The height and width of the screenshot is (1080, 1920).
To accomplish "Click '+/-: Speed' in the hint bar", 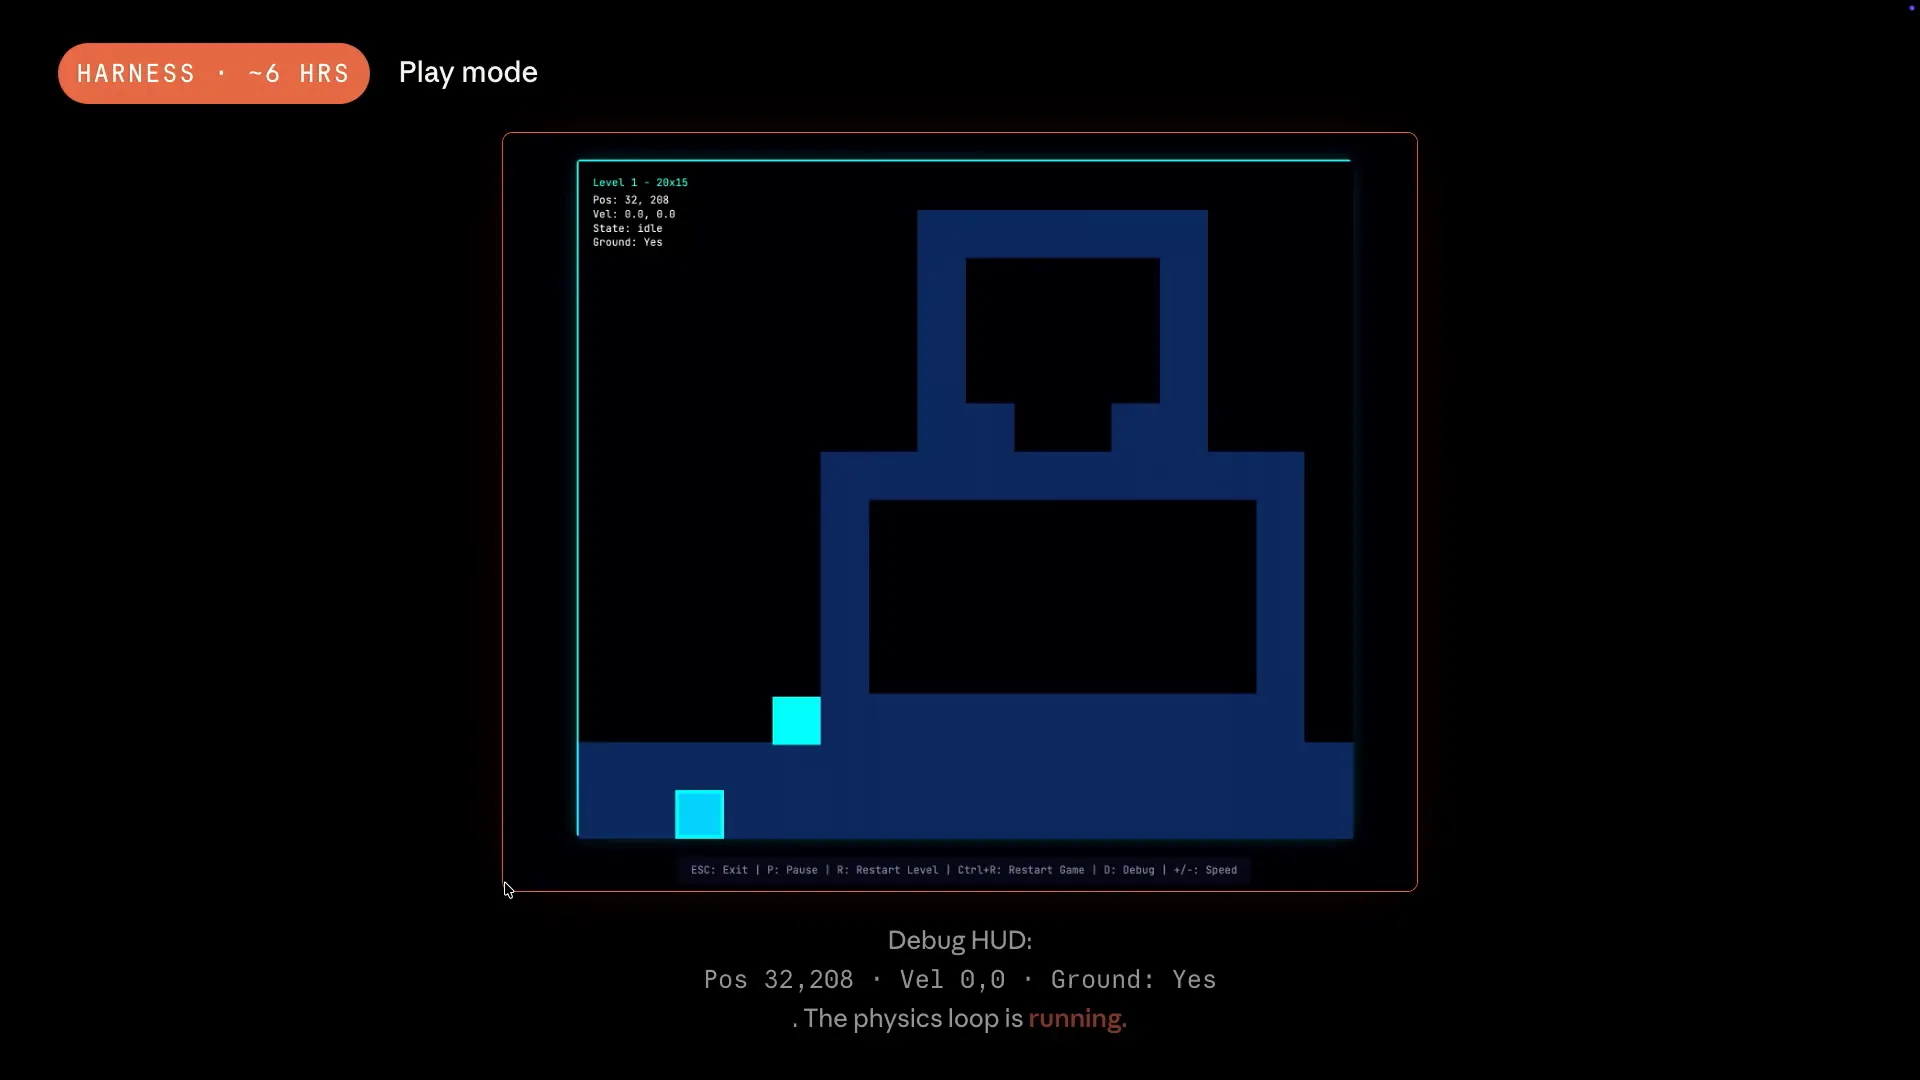I will point(1205,870).
